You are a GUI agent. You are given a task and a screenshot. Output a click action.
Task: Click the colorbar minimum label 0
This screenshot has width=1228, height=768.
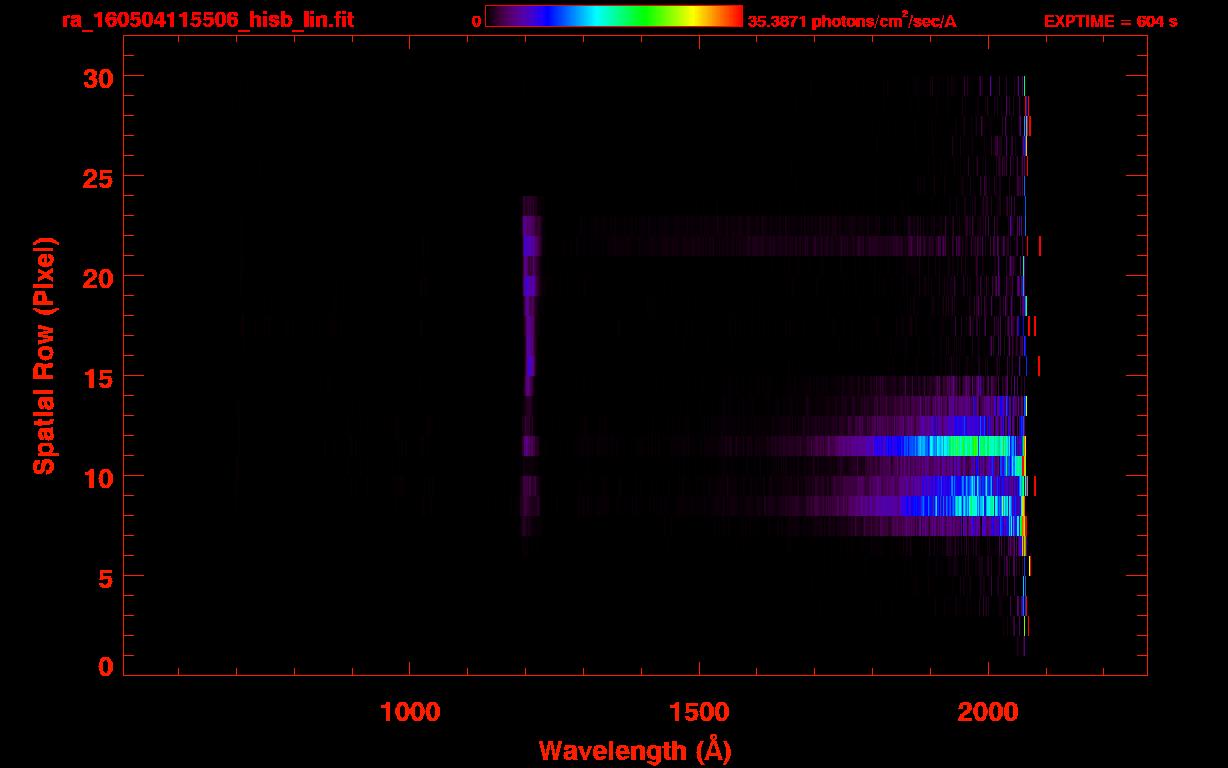pyautogui.click(x=477, y=21)
